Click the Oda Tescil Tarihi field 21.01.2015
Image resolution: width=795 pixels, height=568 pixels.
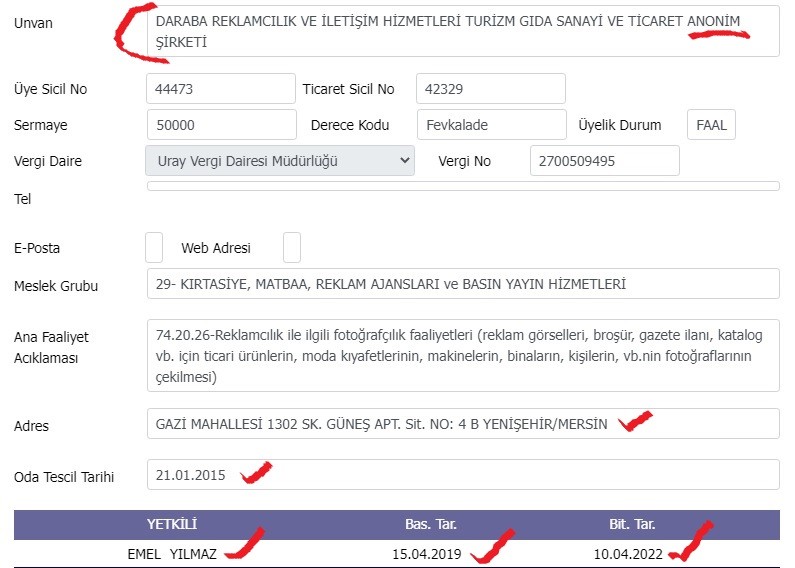point(463,475)
